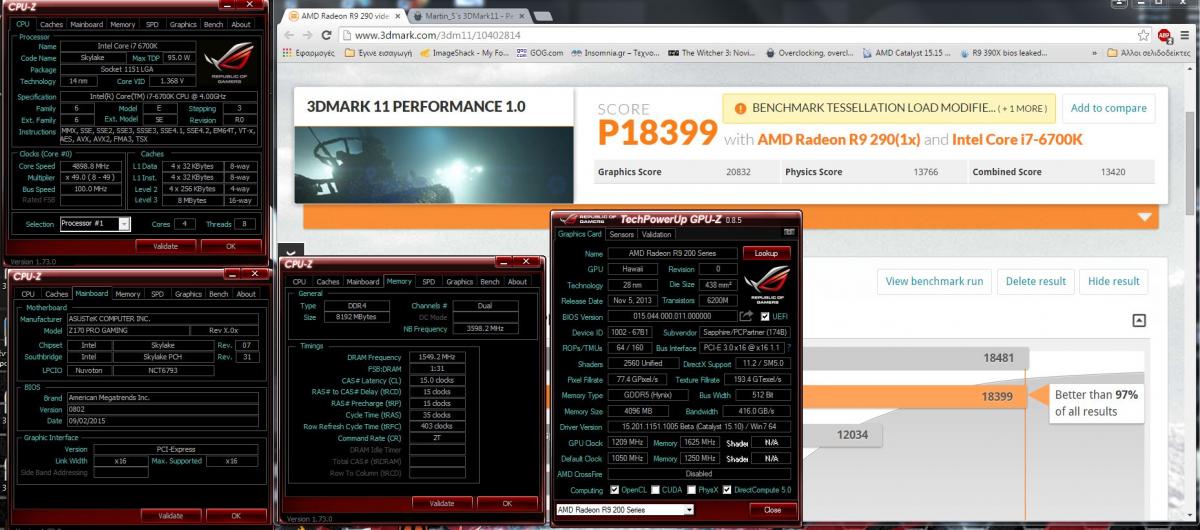Click the P18399 score text
Screen dimensions: 1200x530
tap(658, 132)
